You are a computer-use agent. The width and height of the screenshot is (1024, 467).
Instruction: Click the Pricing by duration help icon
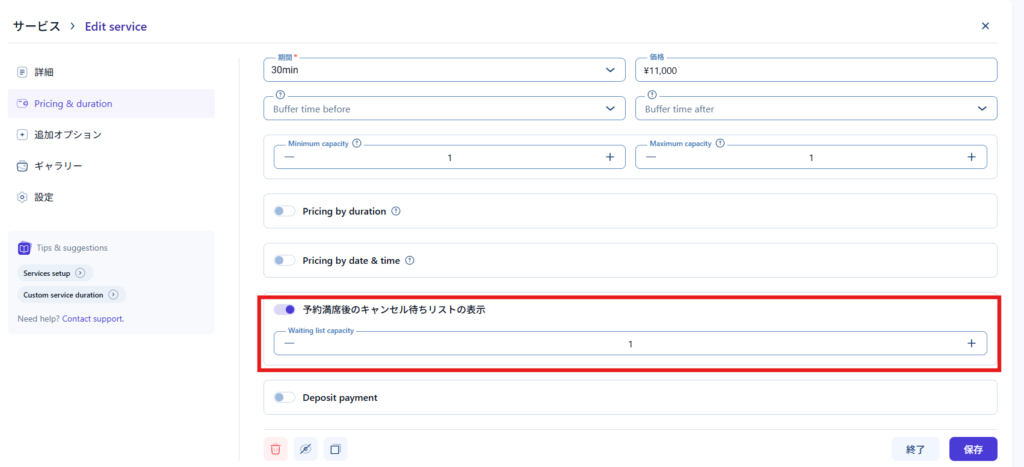click(396, 211)
